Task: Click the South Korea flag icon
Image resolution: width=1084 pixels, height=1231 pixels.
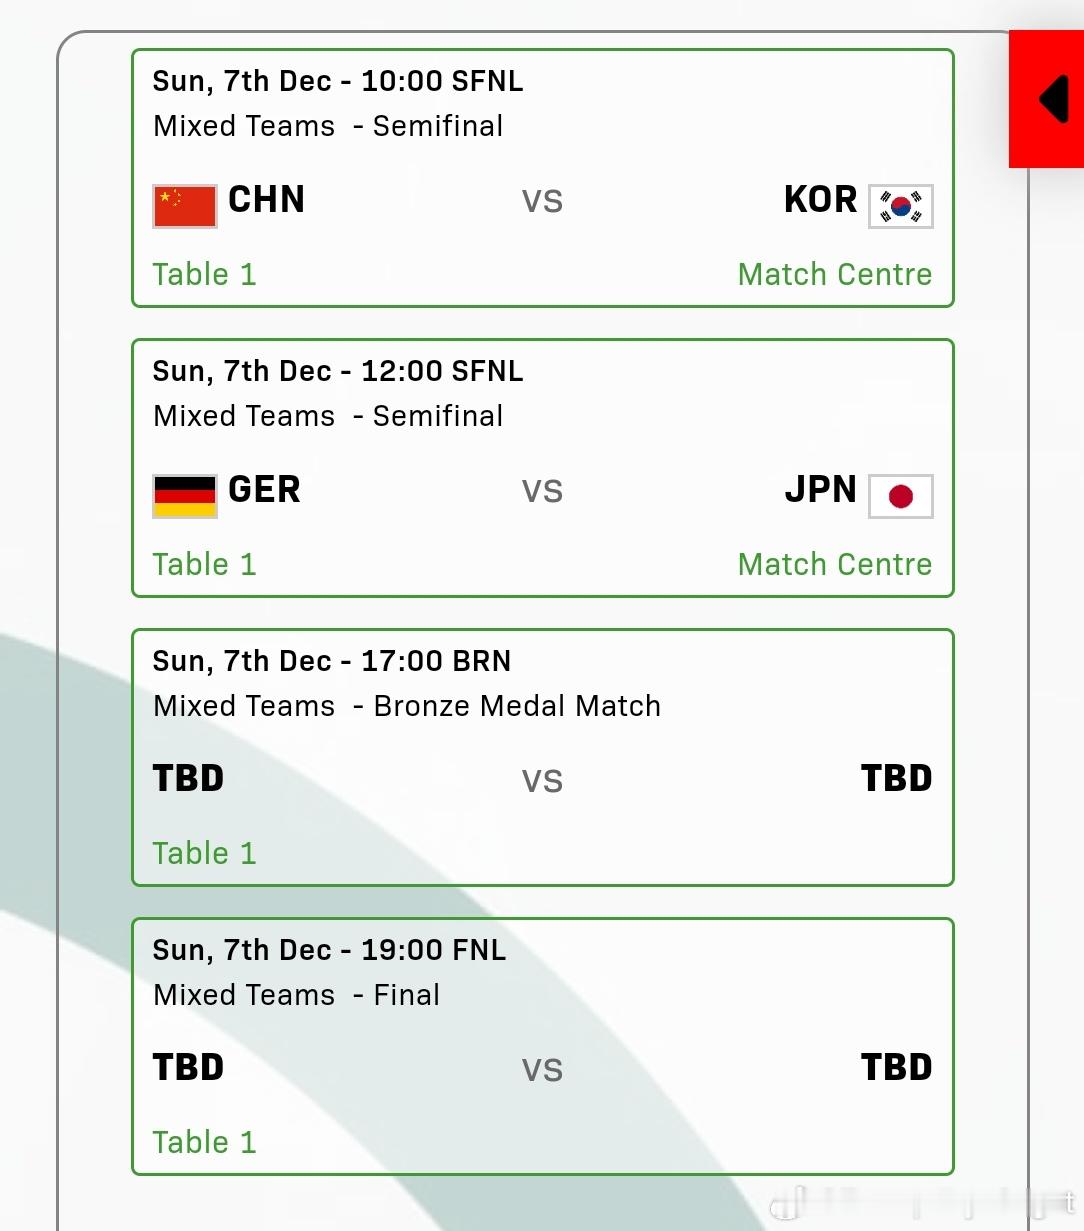Action: 901,206
